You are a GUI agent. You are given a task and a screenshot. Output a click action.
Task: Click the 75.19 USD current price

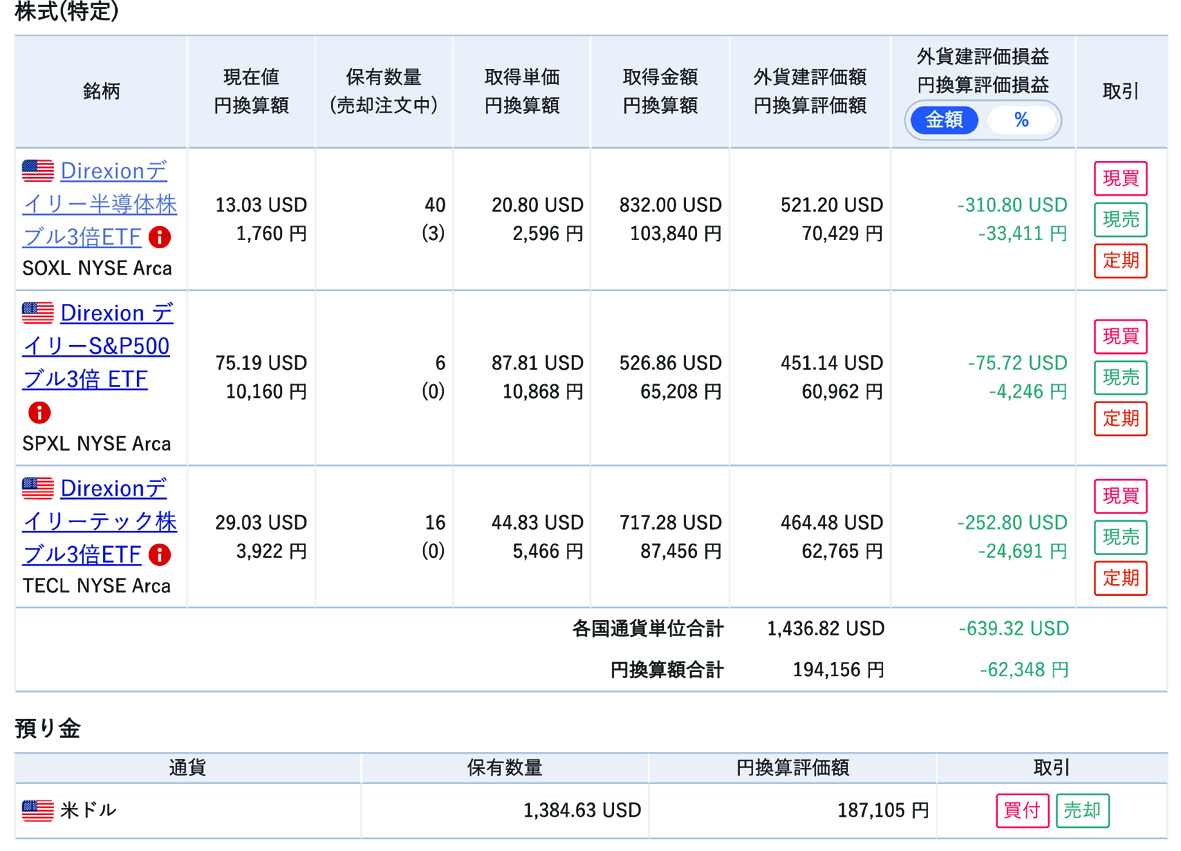[x=261, y=363]
